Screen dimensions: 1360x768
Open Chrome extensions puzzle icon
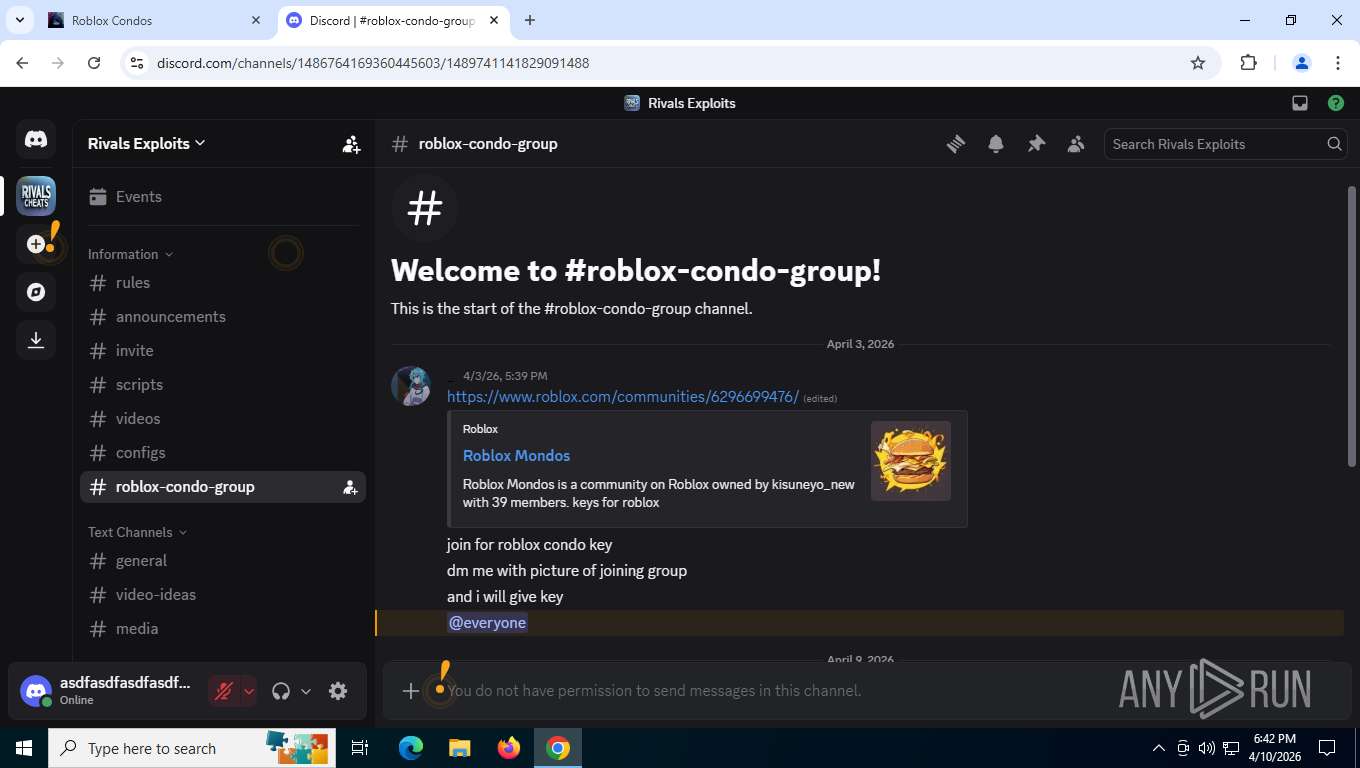tap(1248, 63)
